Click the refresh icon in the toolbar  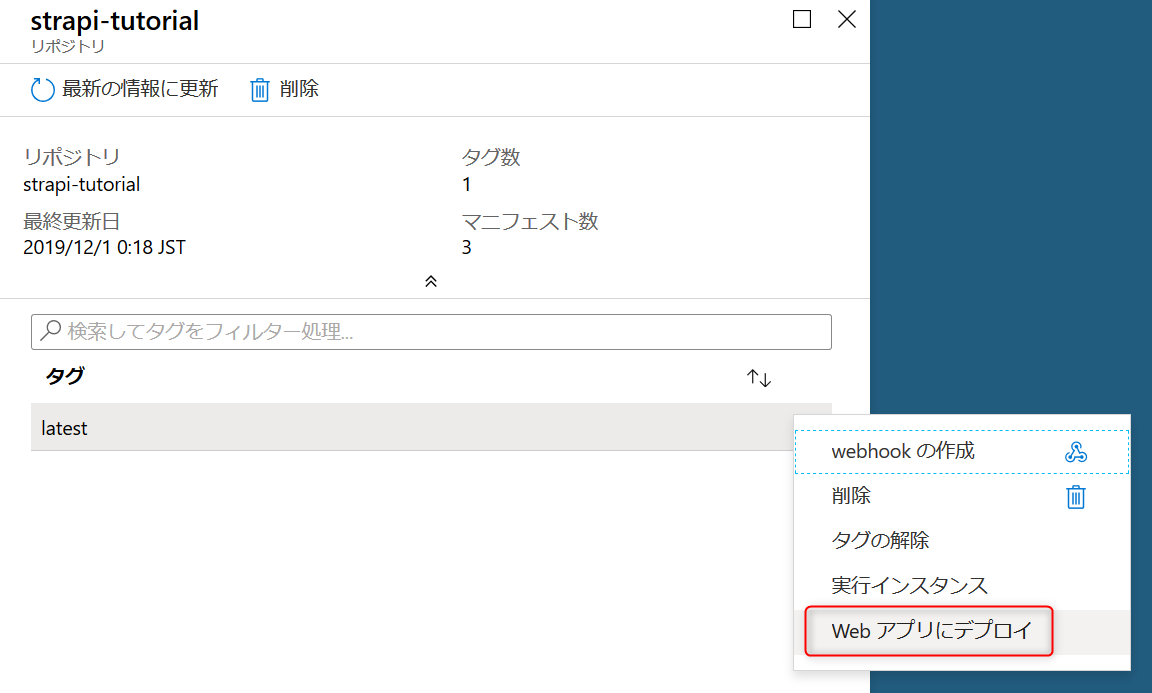(42, 89)
